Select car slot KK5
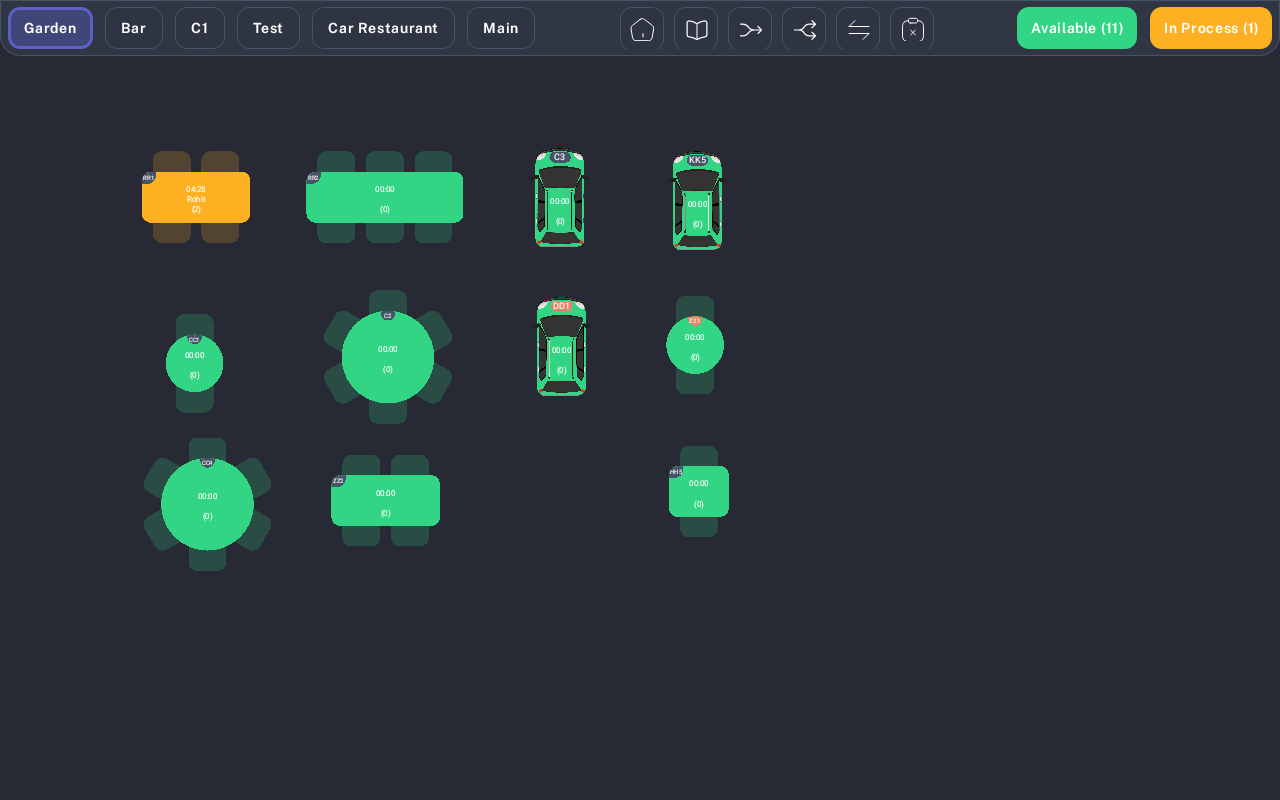The height and width of the screenshot is (800, 1280). tap(697, 201)
